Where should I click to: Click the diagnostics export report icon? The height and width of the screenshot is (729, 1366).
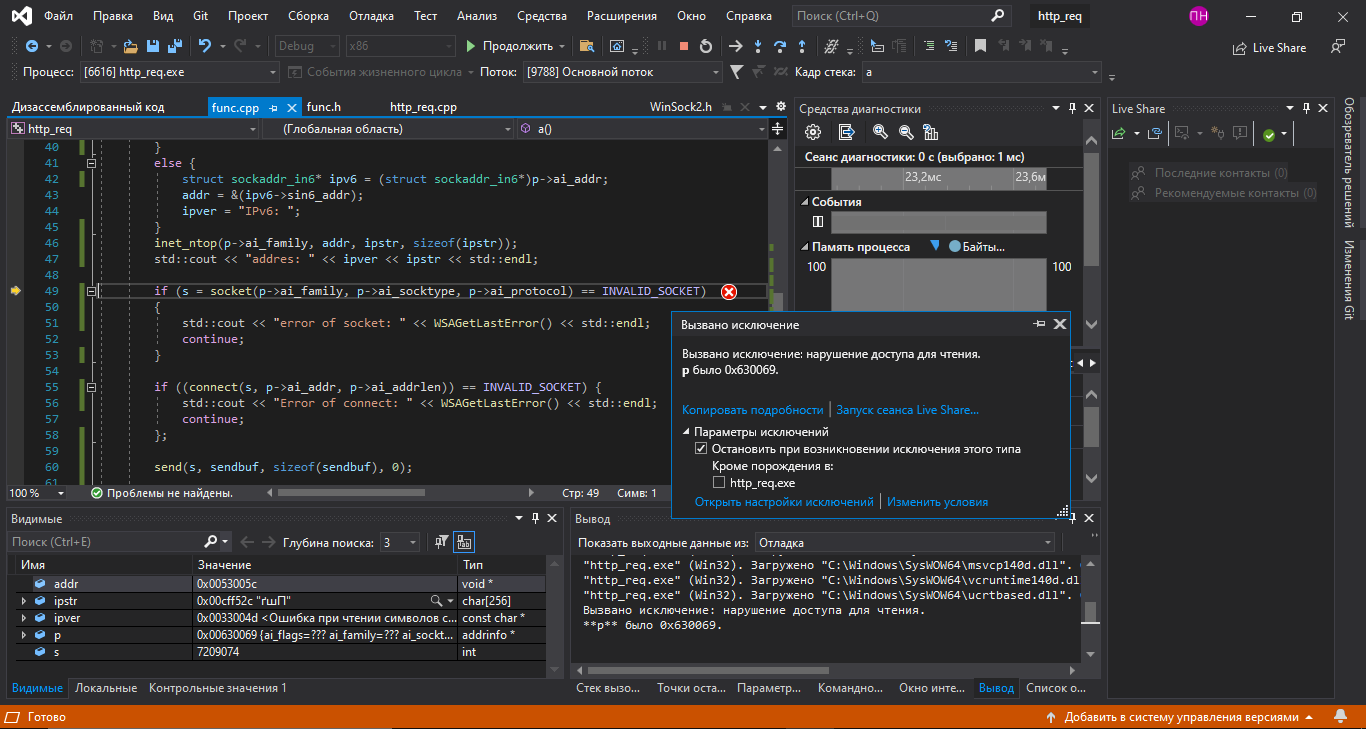[846, 132]
